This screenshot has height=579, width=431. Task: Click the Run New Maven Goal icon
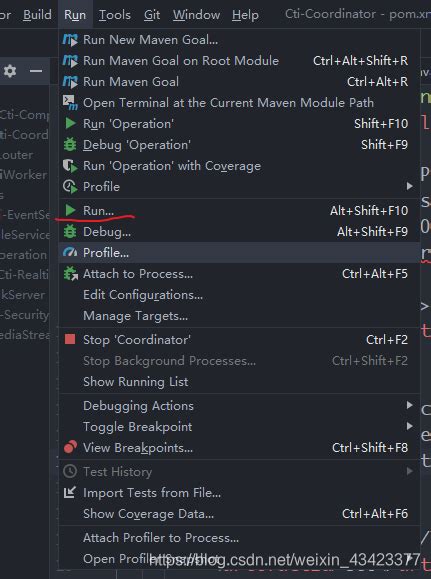click(70, 40)
